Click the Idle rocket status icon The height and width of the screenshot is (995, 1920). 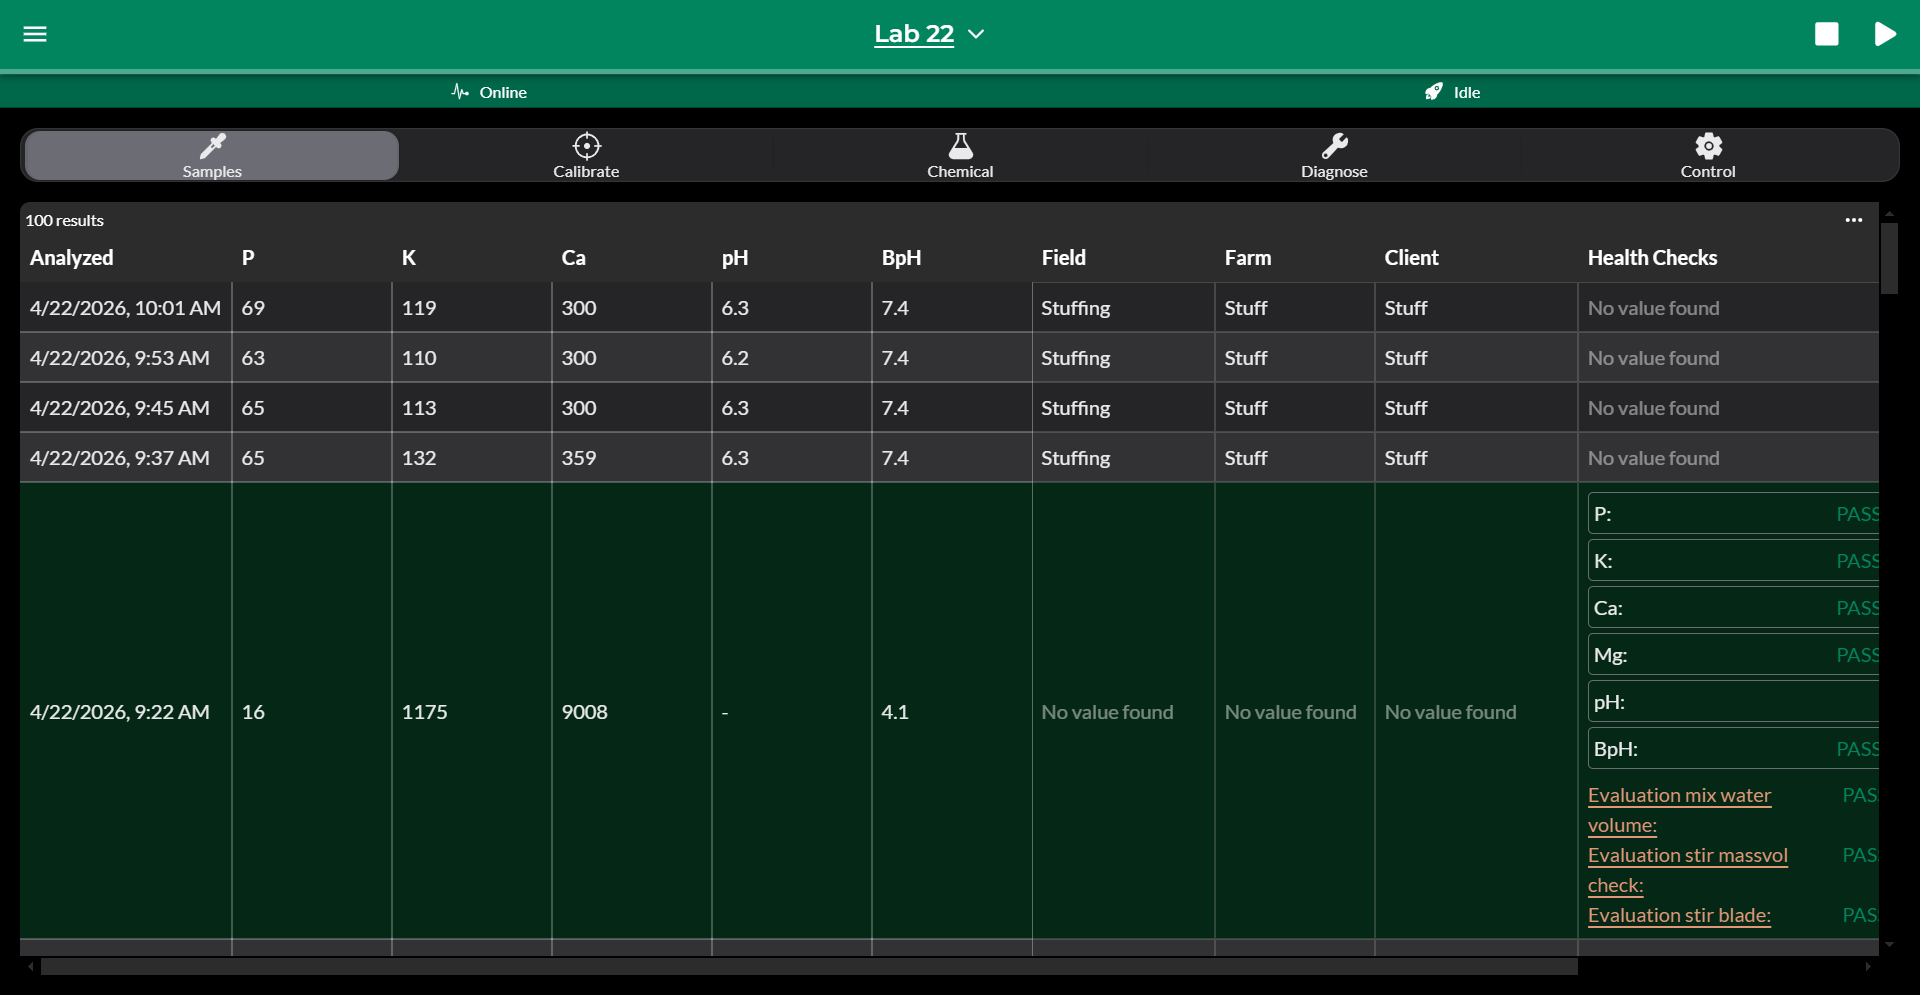tap(1434, 92)
